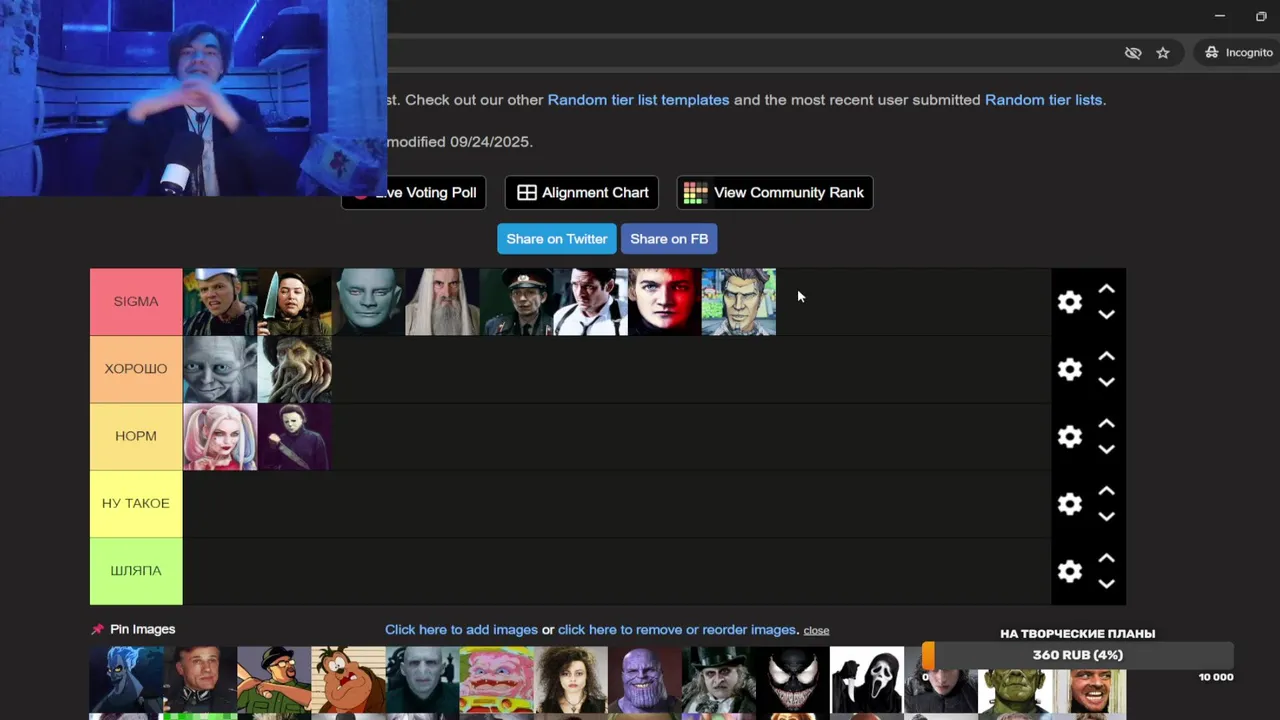Move НУ ТАКОЕ row down with arrow
Screen dimensions: 1280x720
[1107, 516]
